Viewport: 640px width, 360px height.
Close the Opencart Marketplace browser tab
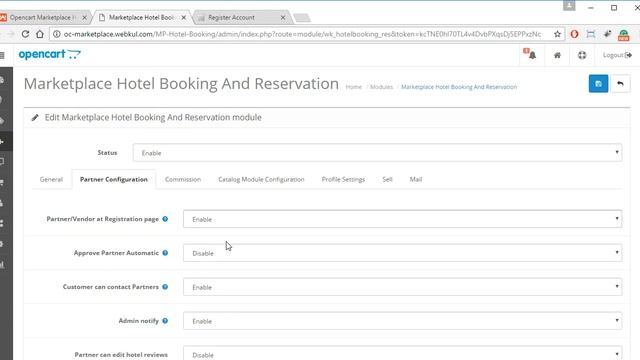tap(84, 18)
